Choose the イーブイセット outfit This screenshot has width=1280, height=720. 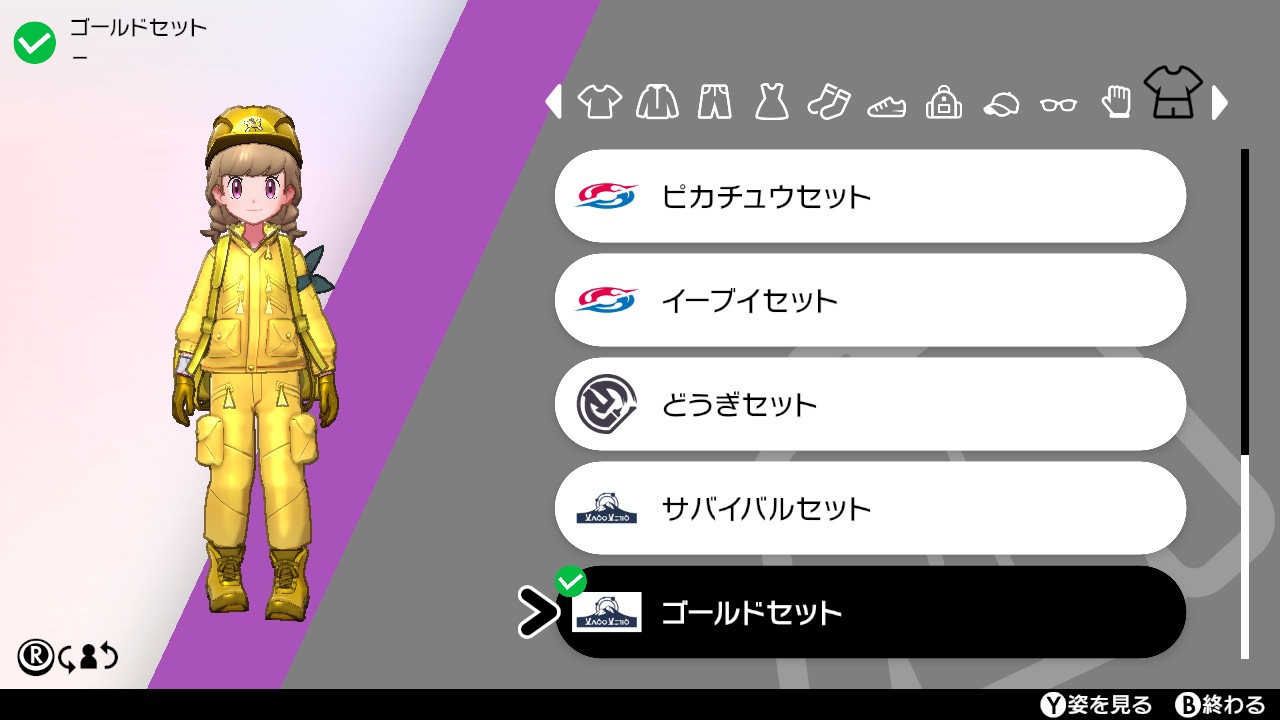pos(870,300)
